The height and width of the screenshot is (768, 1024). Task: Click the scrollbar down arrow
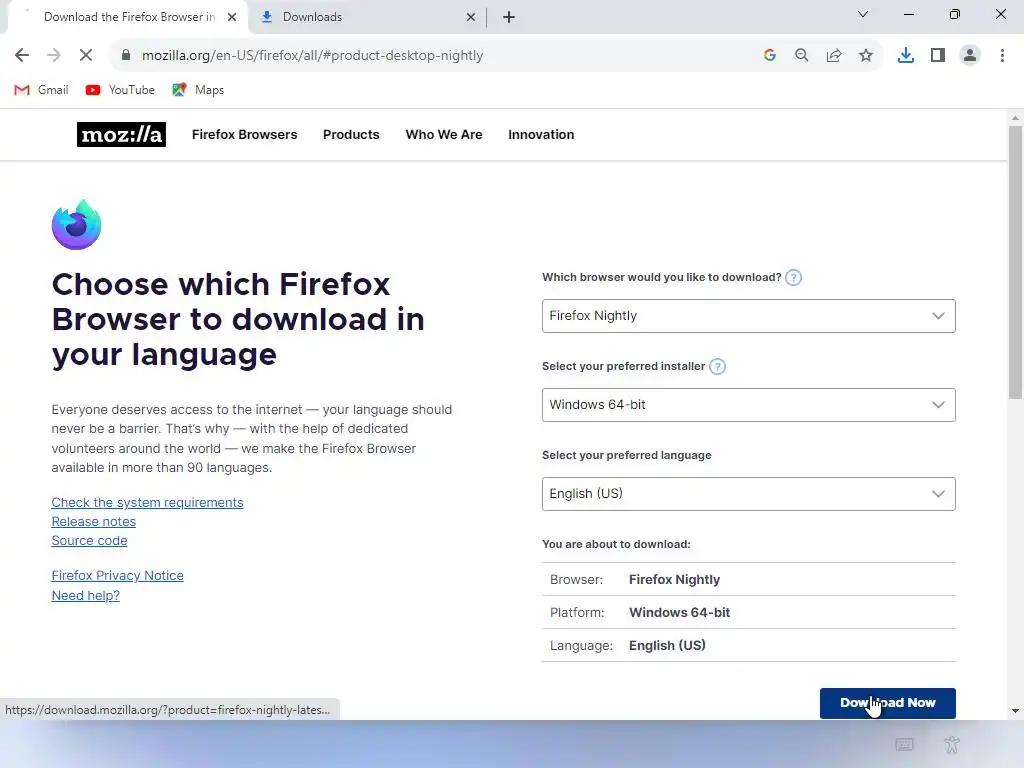(x=1015, y=711)
